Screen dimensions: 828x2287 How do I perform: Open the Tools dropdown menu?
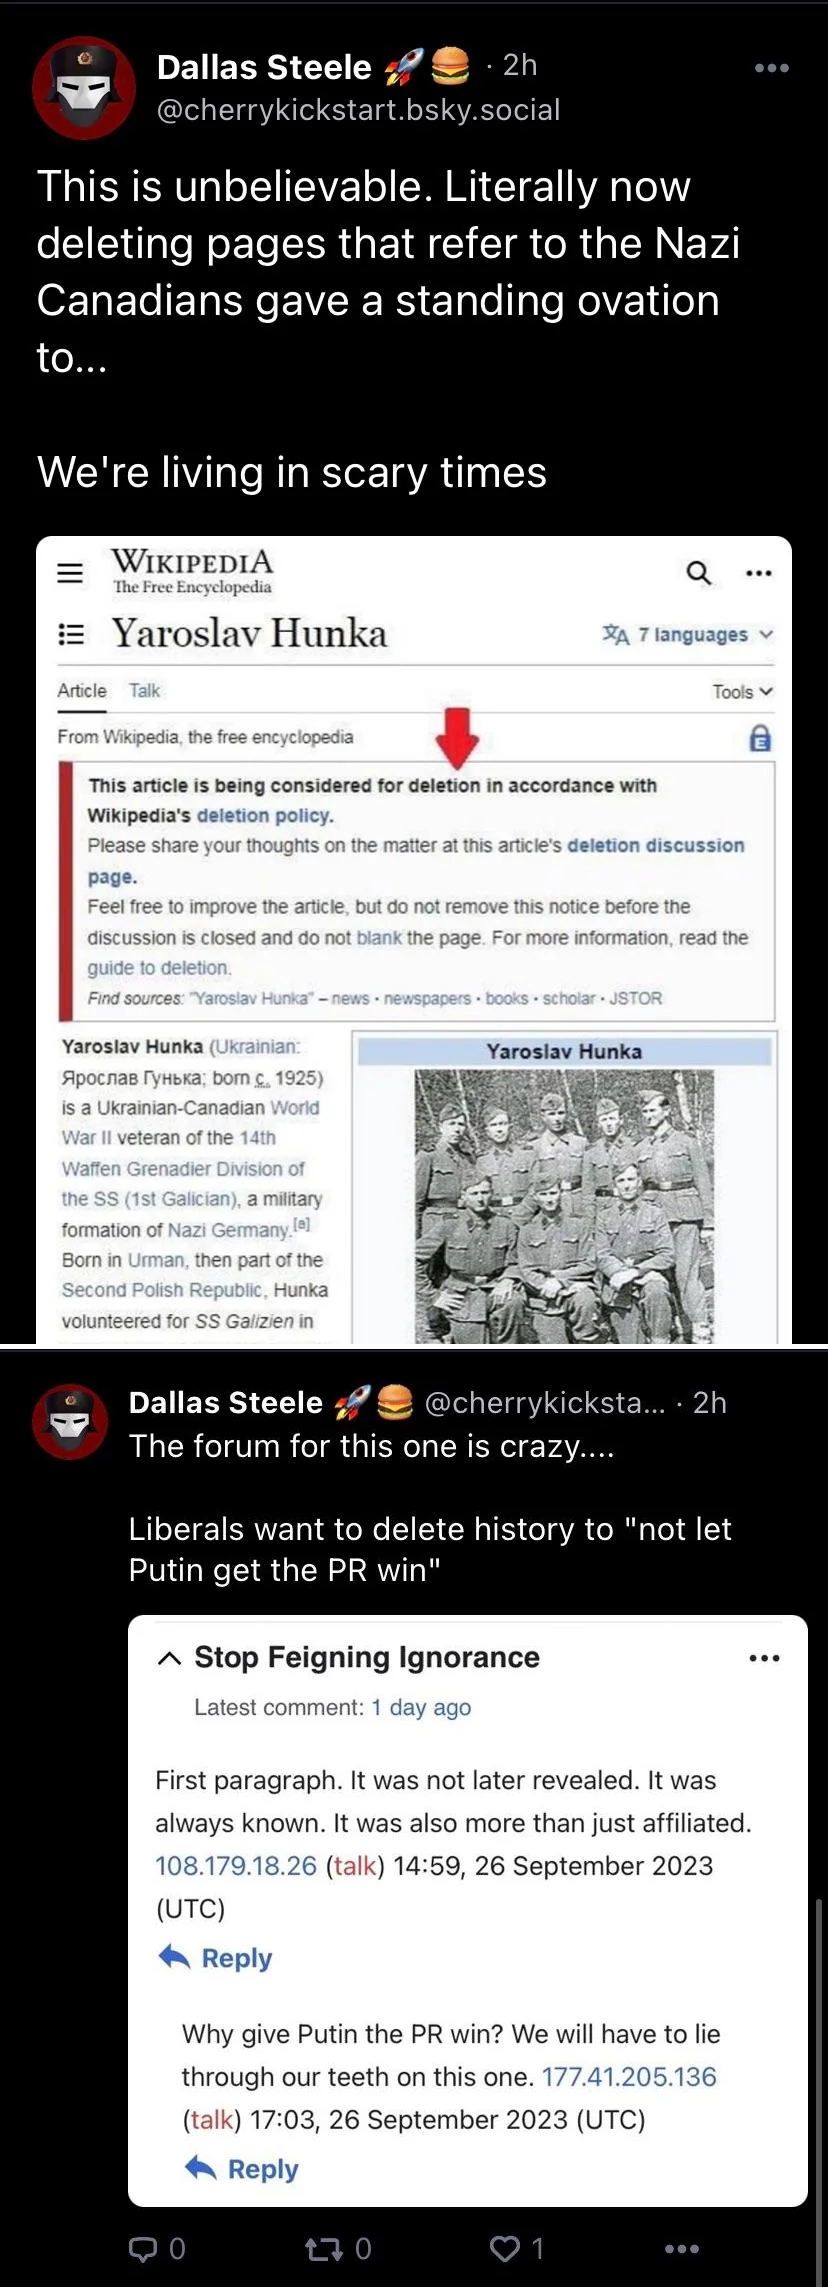click(x=743, y=692)
